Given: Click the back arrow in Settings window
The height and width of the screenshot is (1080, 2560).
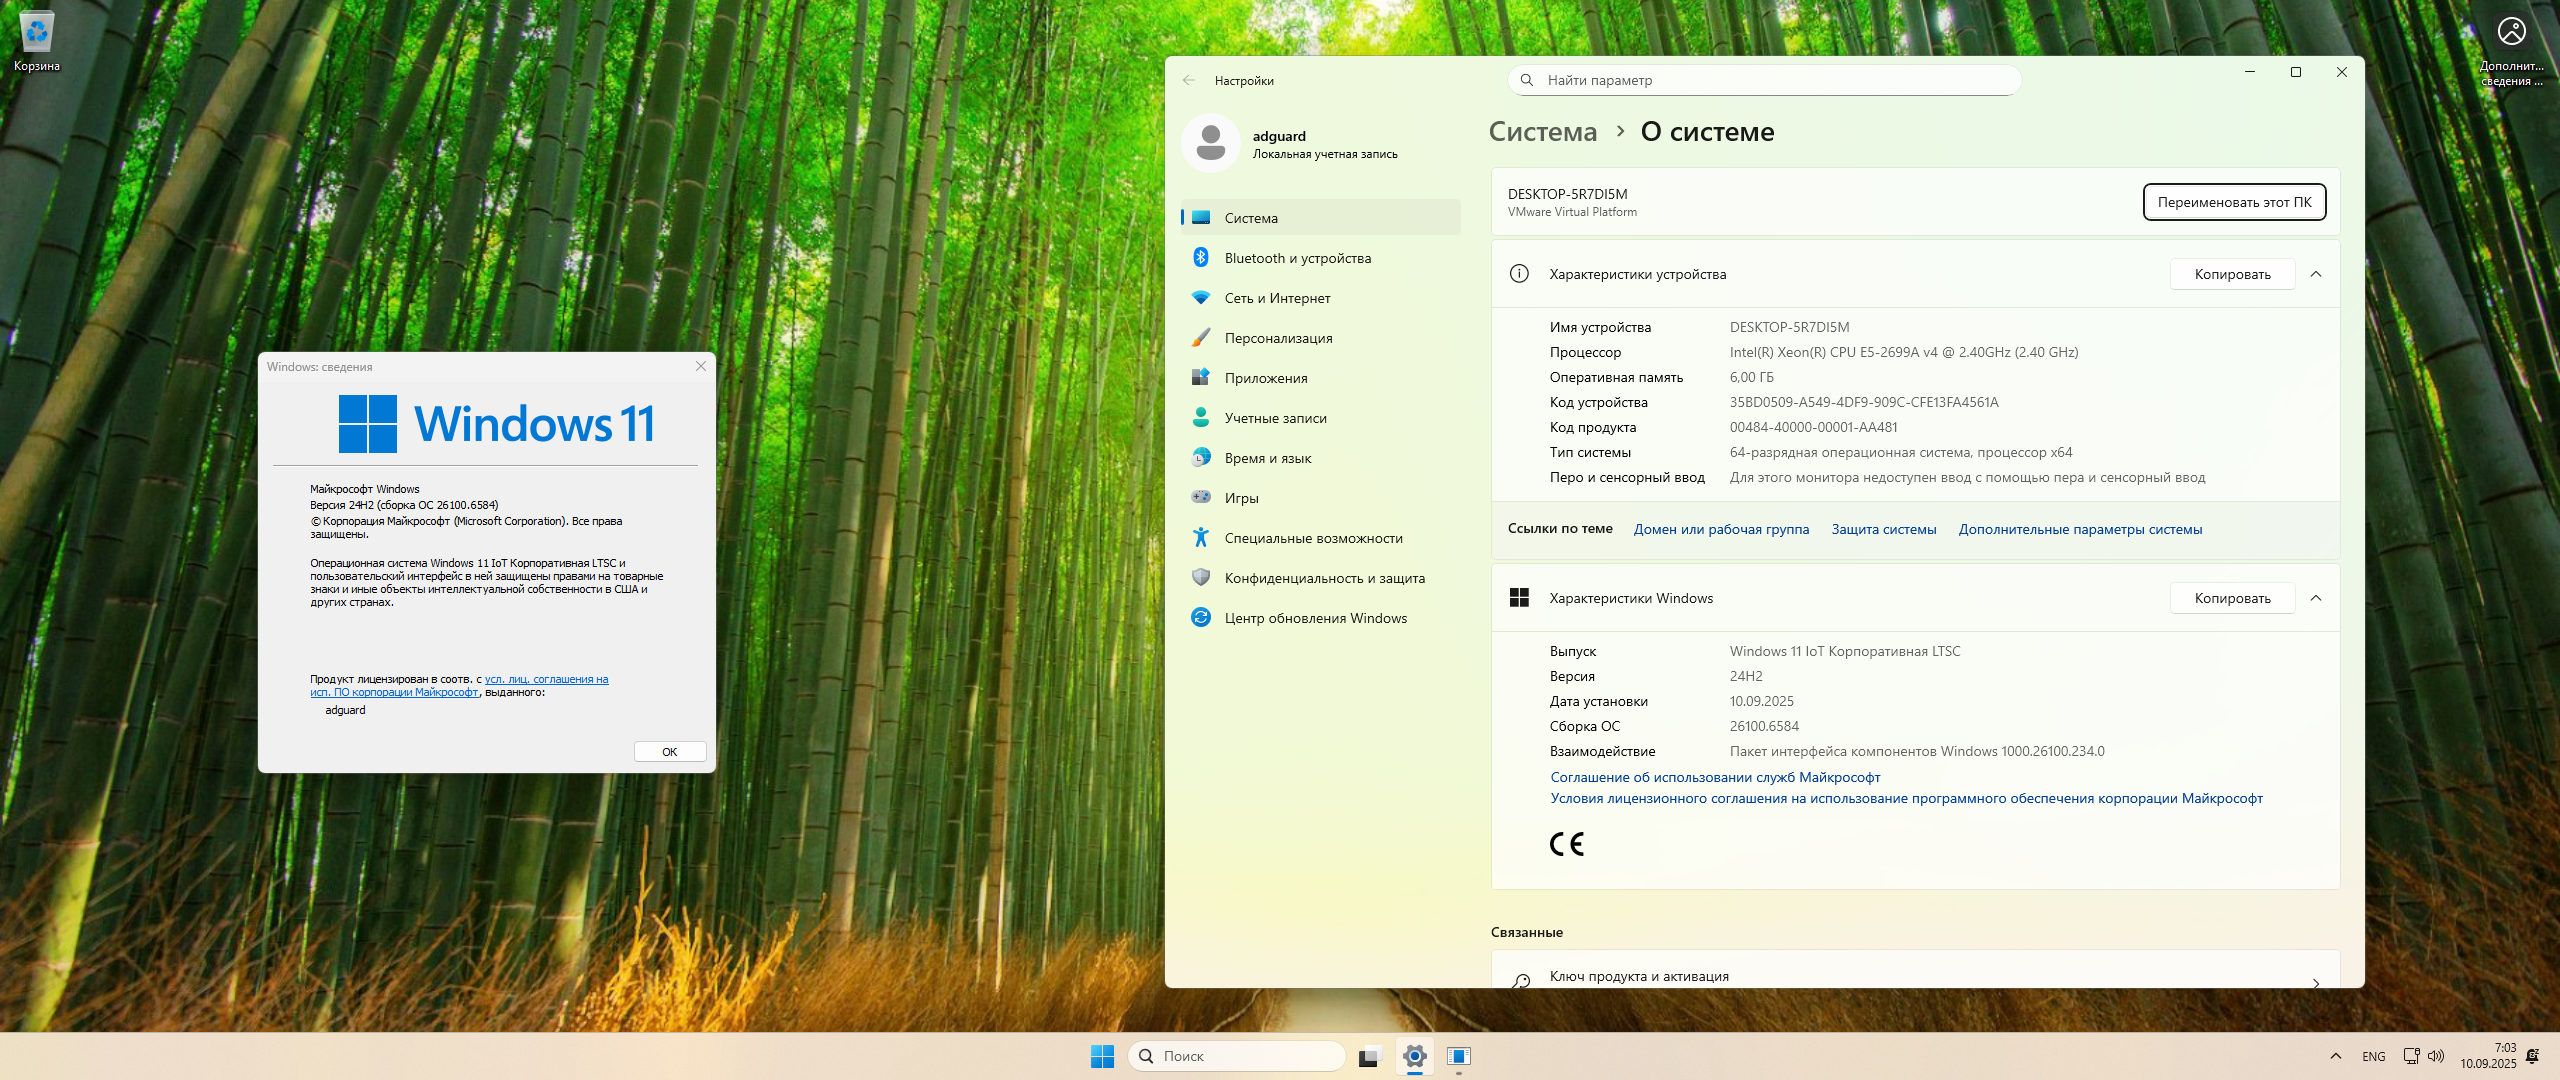Looking at the screenshot, I should tap(1188, 81).
